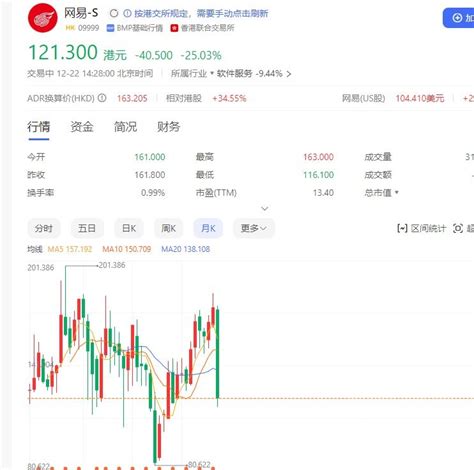Switch to the 行情 tab
The width and height of the screenshot is (474, 470).
[x=39, y=127]
